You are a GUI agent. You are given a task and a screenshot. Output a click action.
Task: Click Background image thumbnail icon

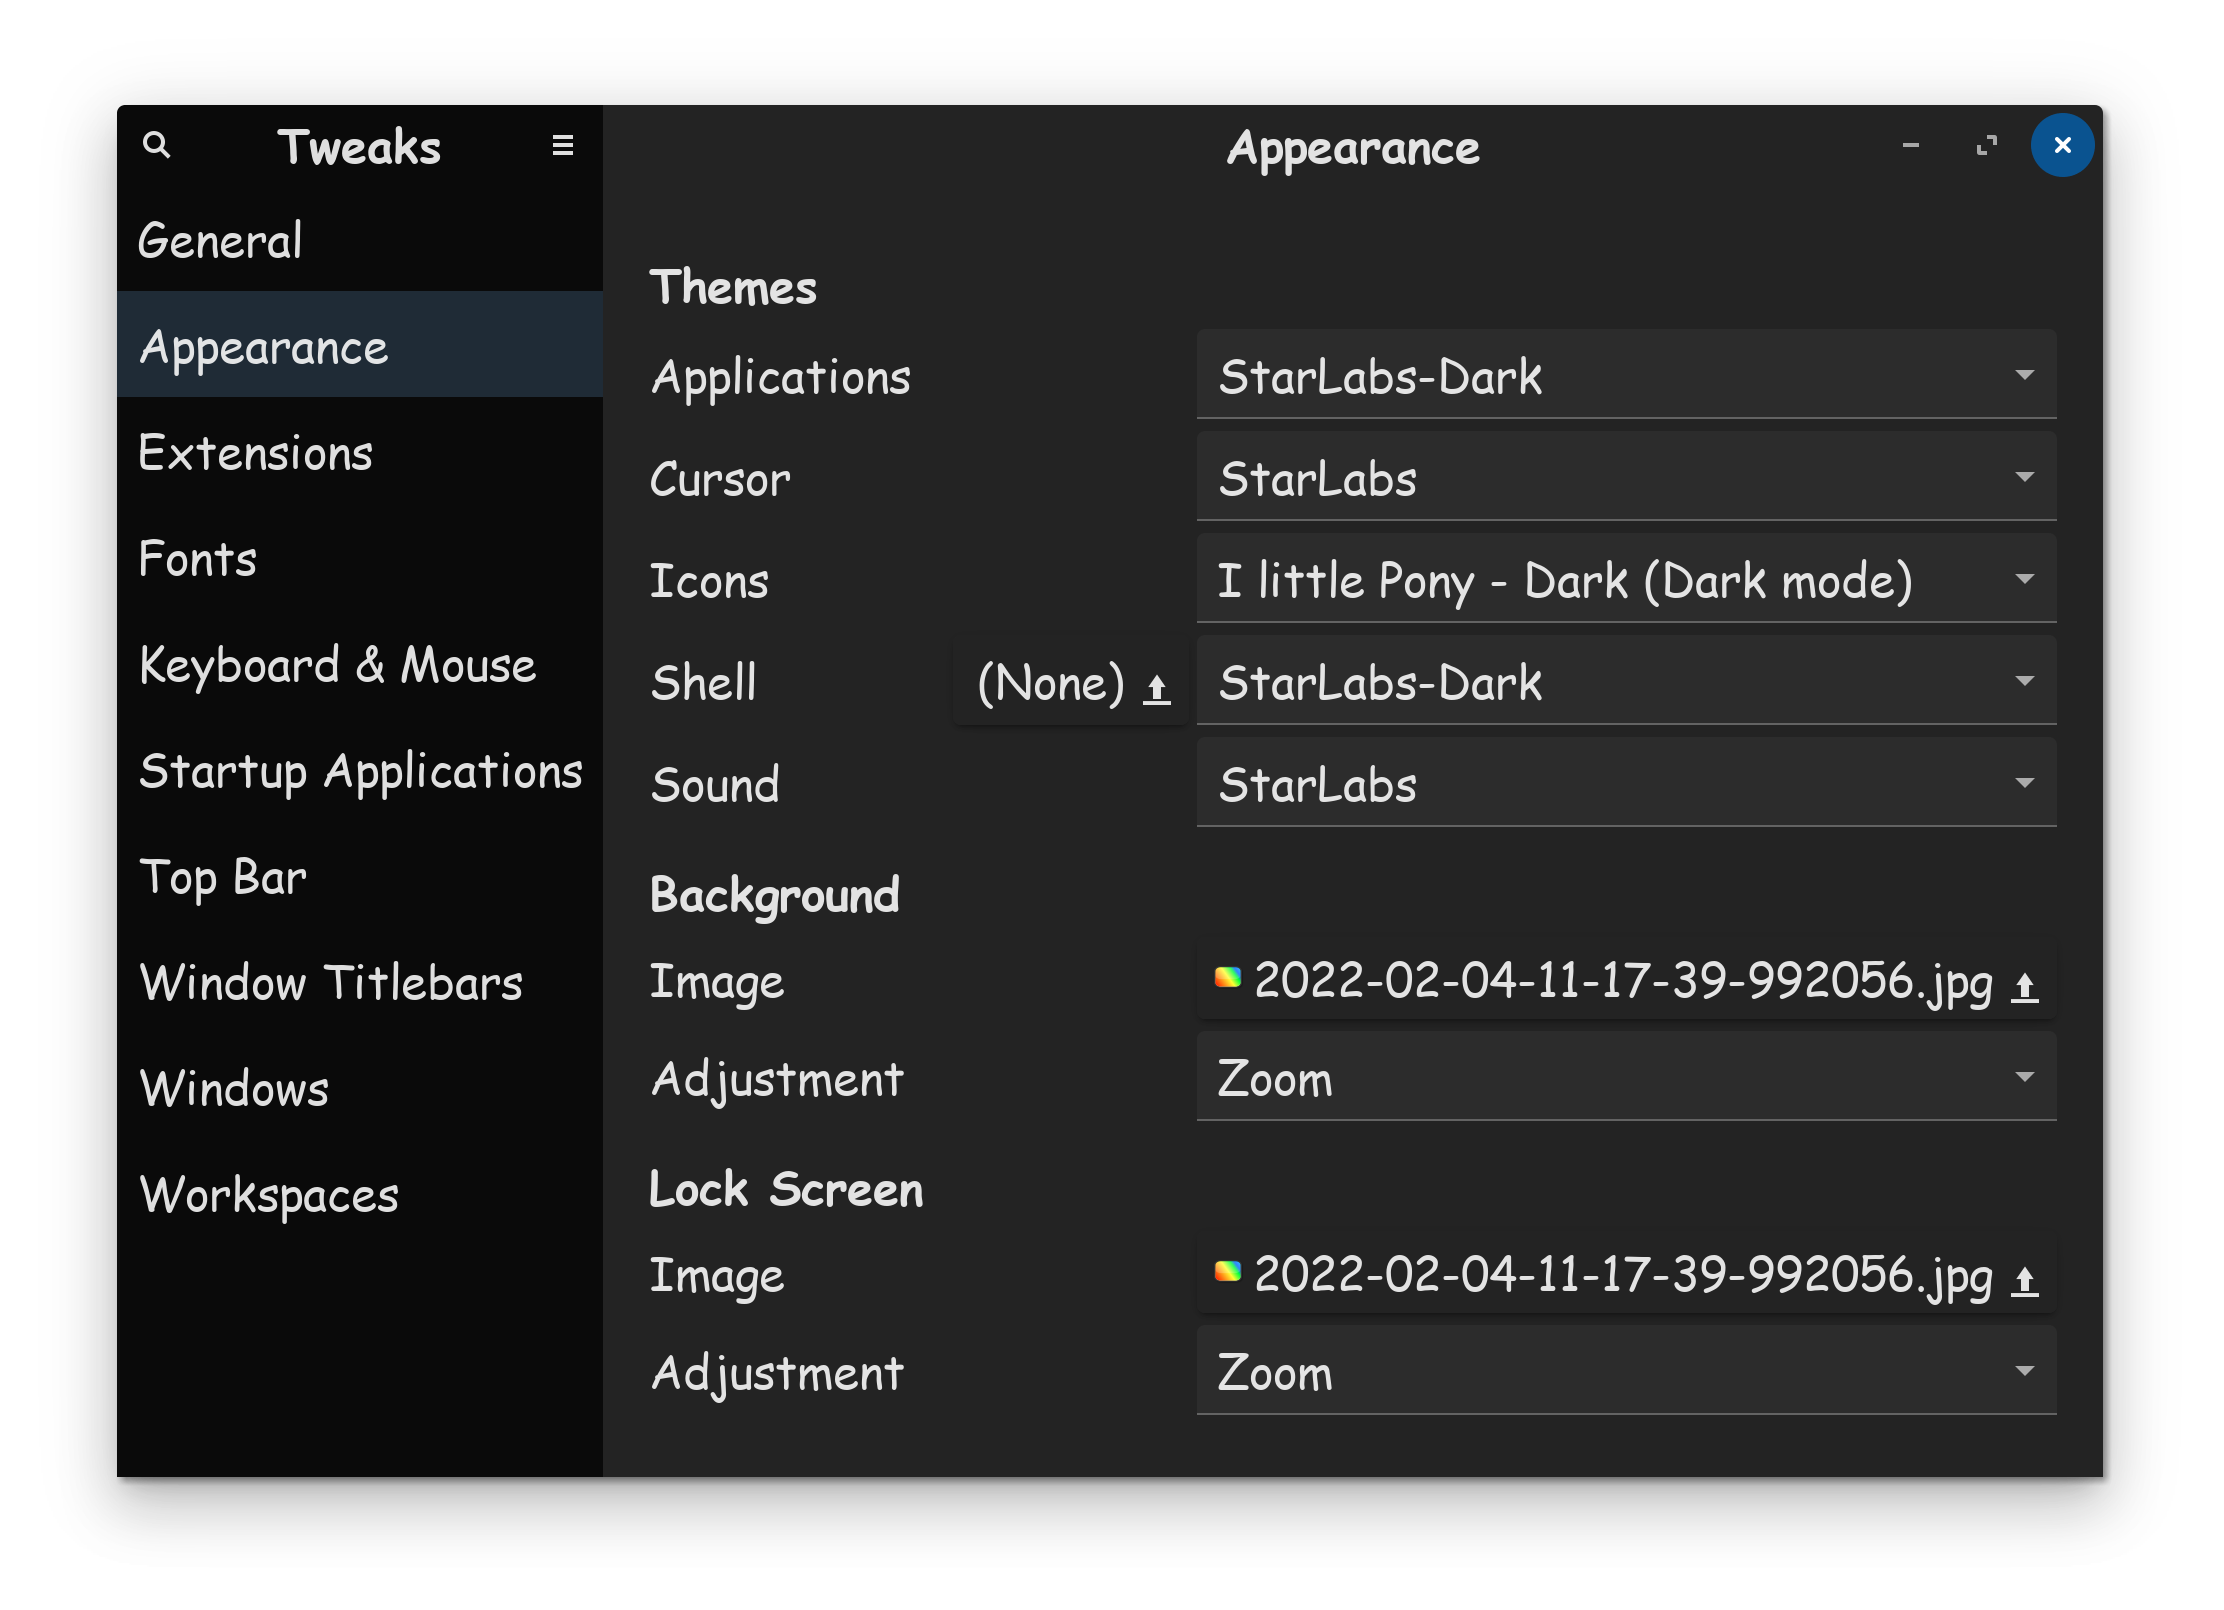coord(1228,977)
